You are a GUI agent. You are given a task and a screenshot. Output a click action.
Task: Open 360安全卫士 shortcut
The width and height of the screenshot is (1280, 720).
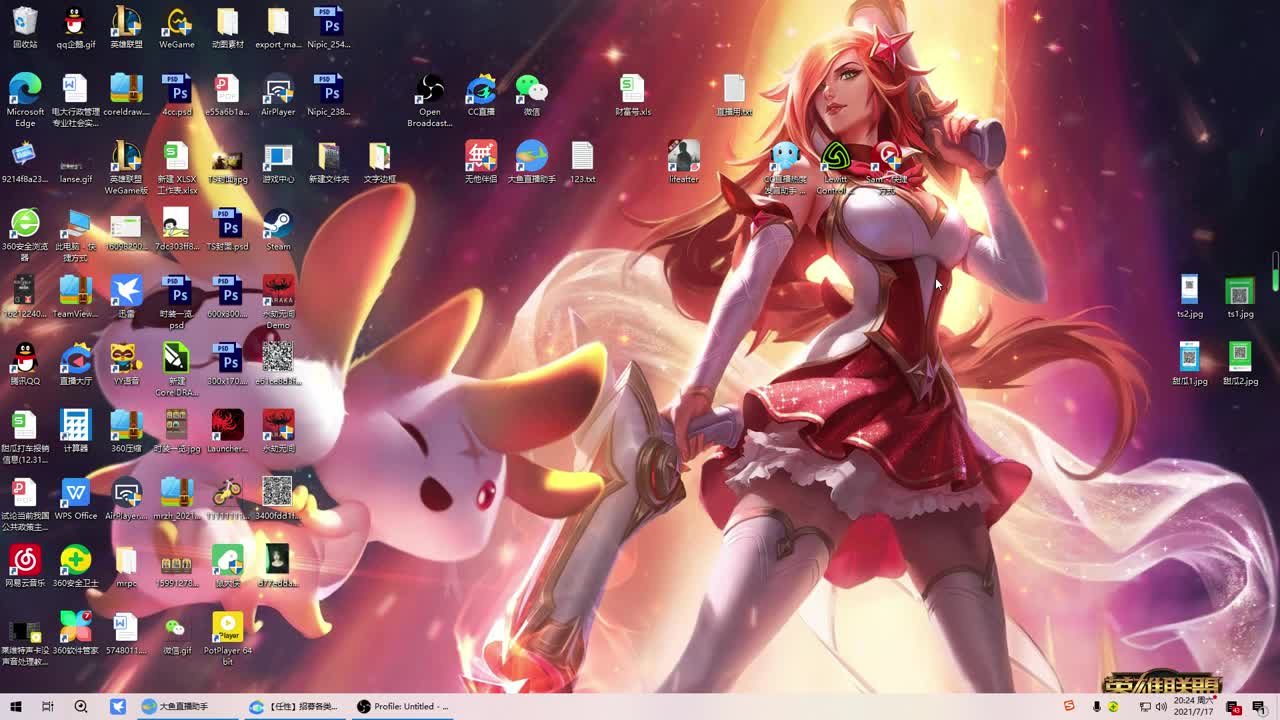75,560
